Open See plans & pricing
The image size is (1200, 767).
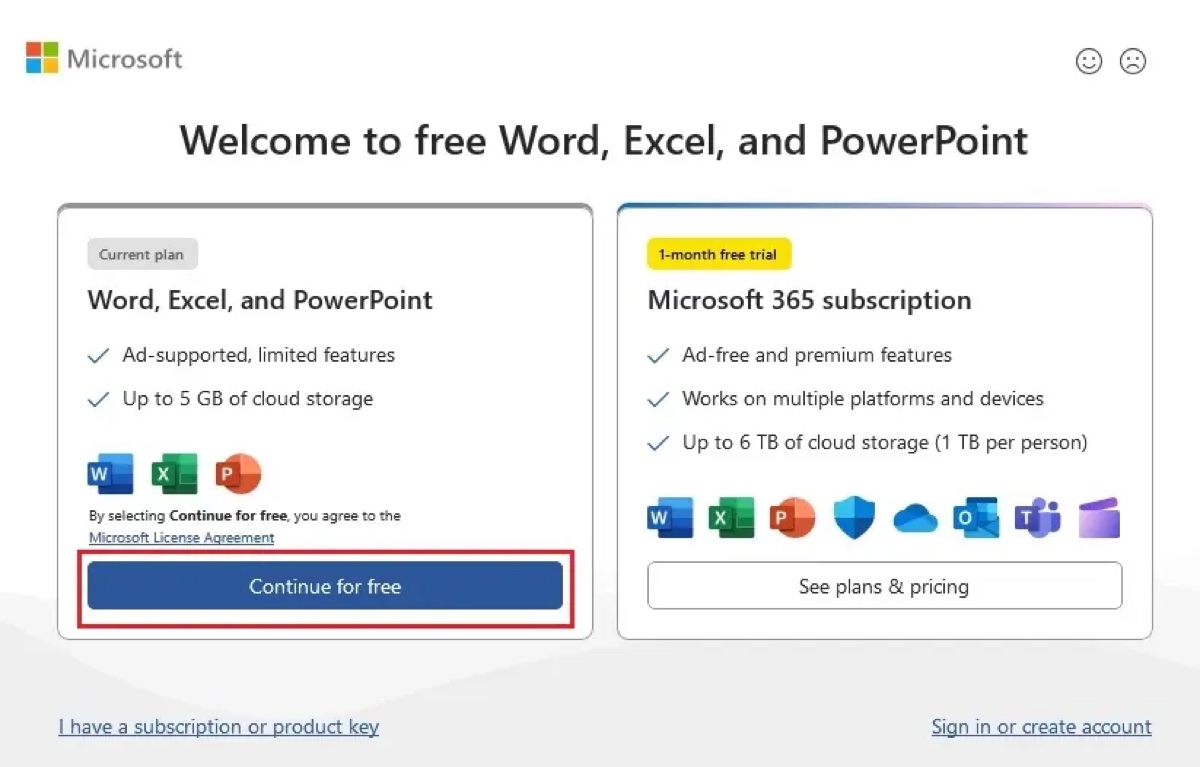(x=884, y=586)
